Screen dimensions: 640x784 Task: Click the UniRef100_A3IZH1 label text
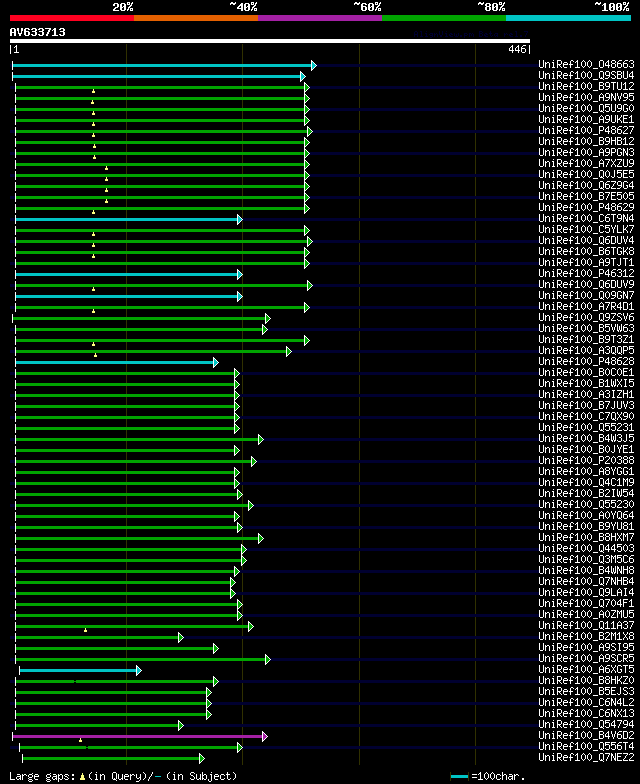tap(586, 394)
